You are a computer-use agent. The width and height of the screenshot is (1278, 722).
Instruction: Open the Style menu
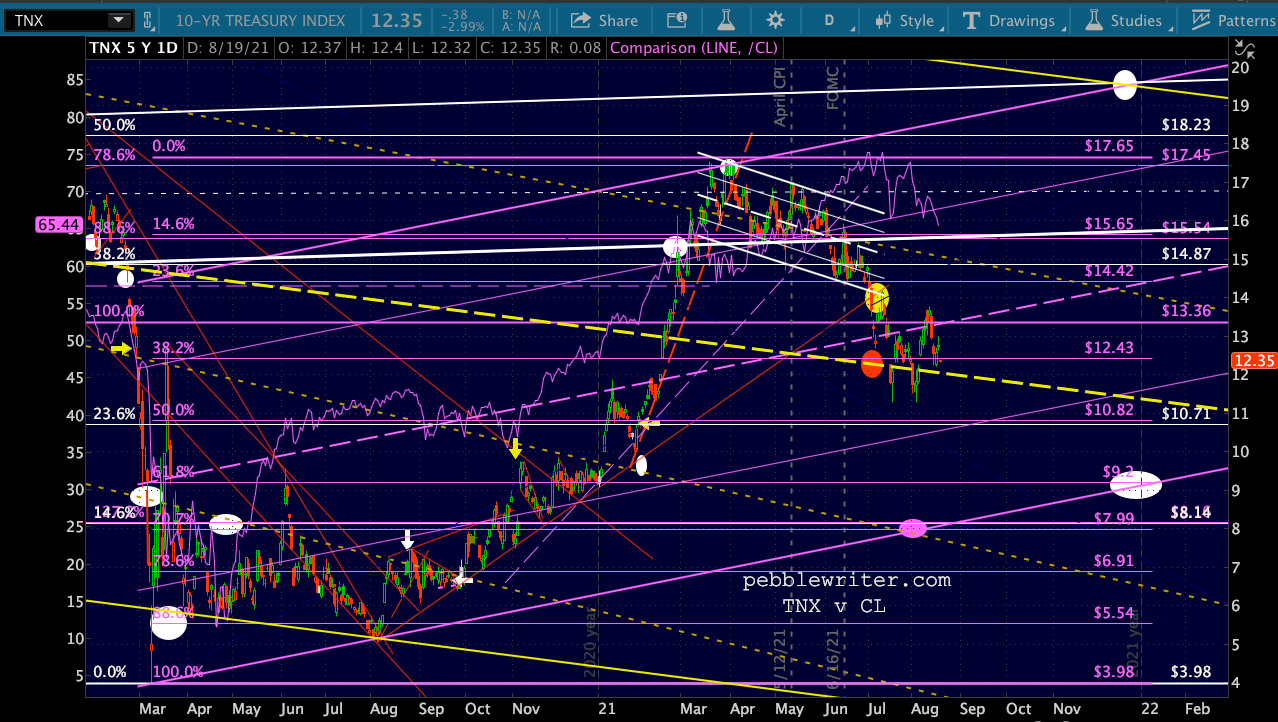click(905, 20)
